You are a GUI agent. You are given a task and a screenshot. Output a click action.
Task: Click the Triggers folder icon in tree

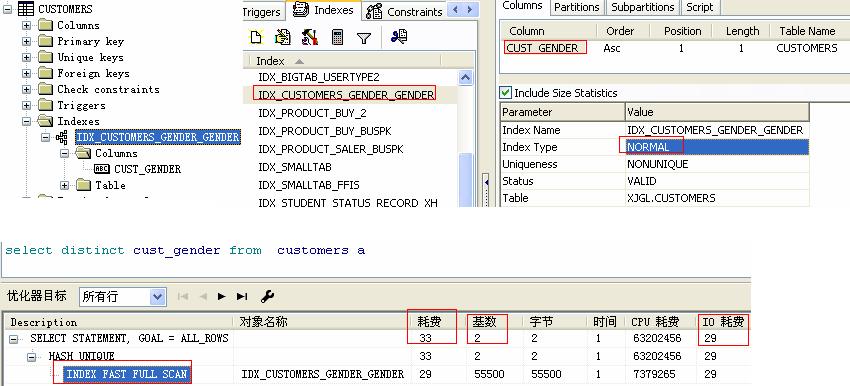coord(46,105)
